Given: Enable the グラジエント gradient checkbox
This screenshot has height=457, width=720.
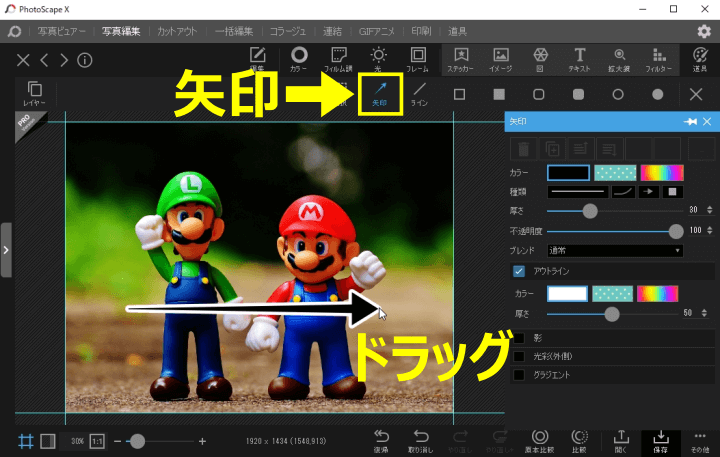Looking at the screenshot, I should coord(519,375).
